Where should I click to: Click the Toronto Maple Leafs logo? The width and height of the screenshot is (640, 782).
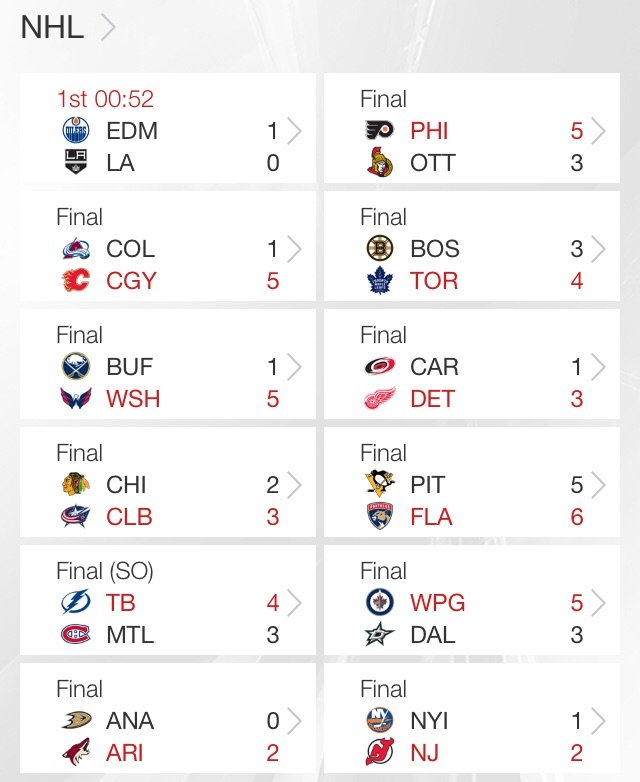pos(380,280)
